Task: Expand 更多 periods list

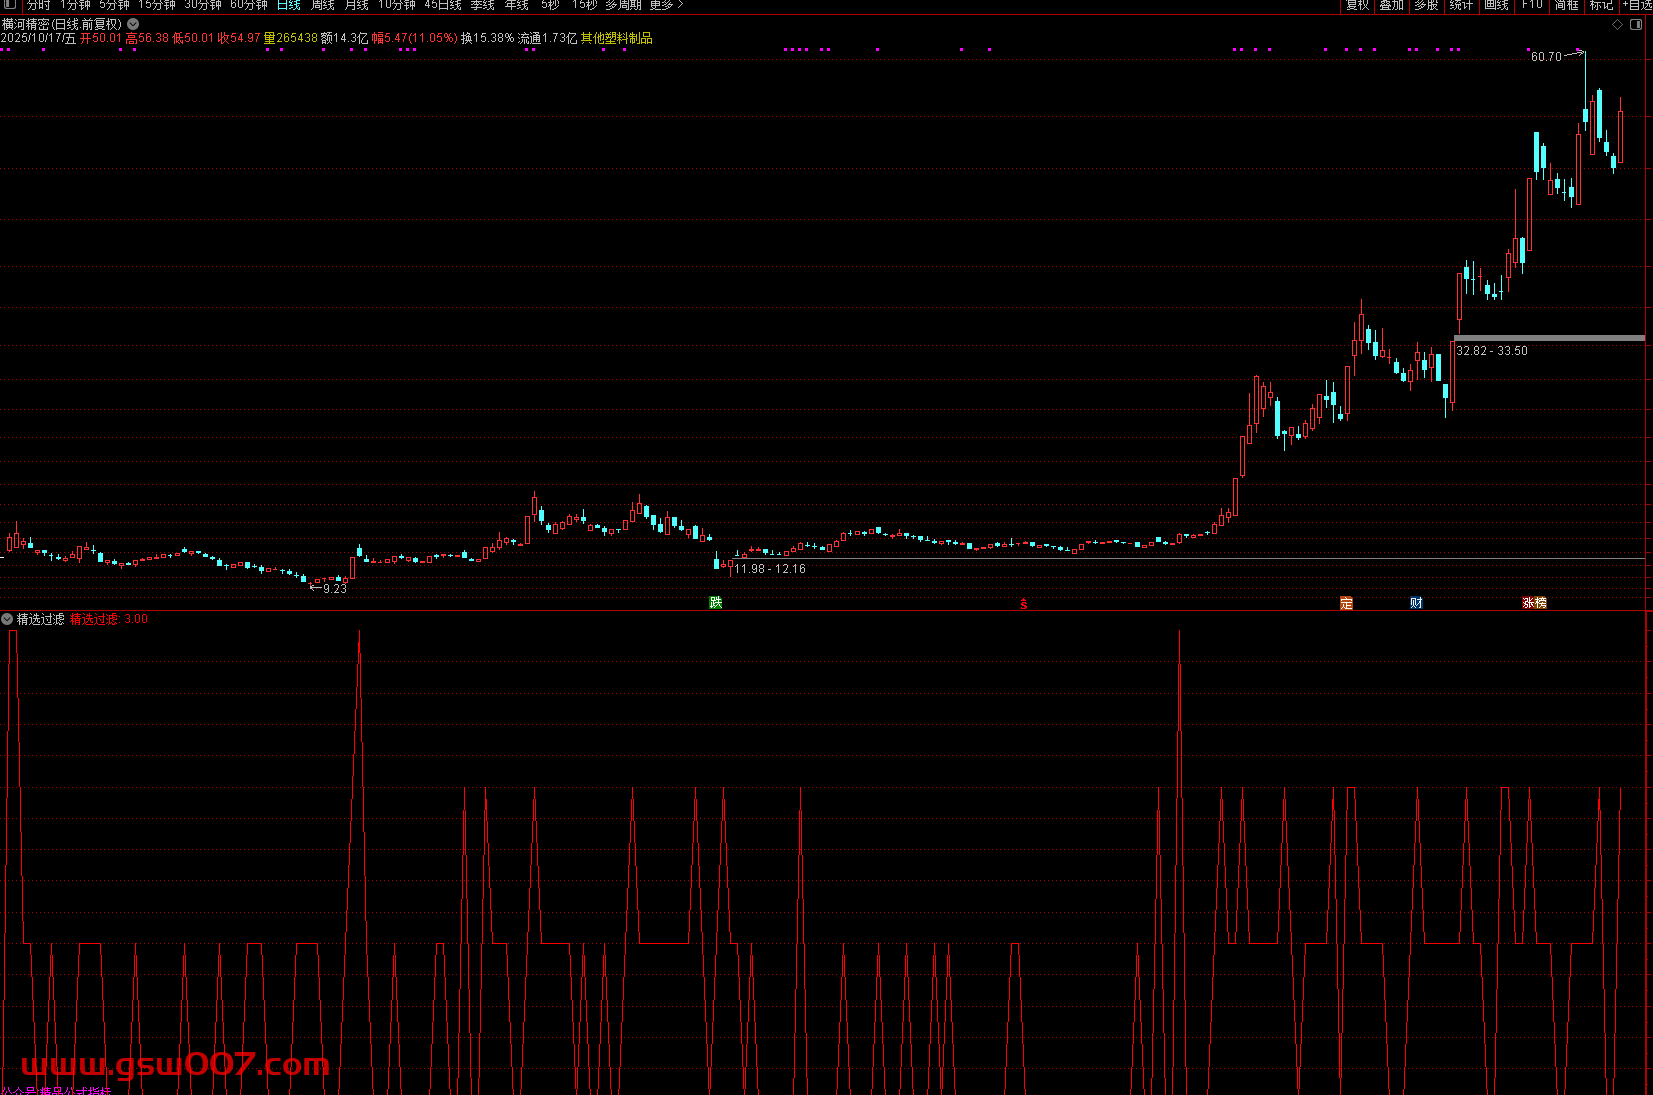Action: [666, 5]
